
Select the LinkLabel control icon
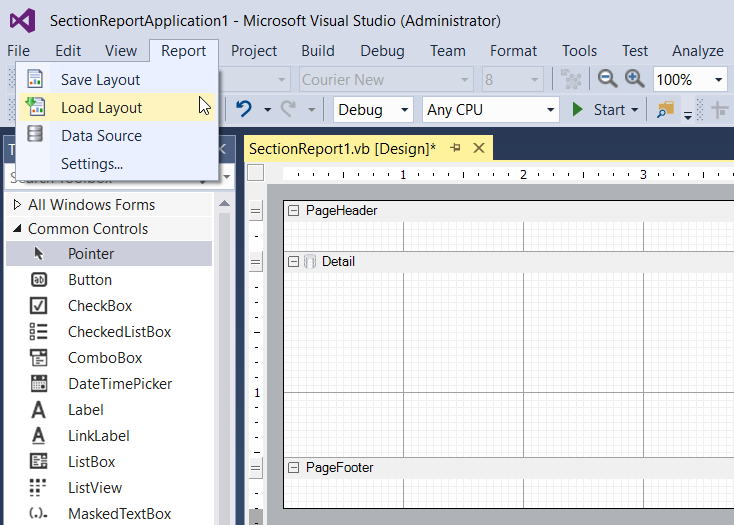tap(38, 436)
